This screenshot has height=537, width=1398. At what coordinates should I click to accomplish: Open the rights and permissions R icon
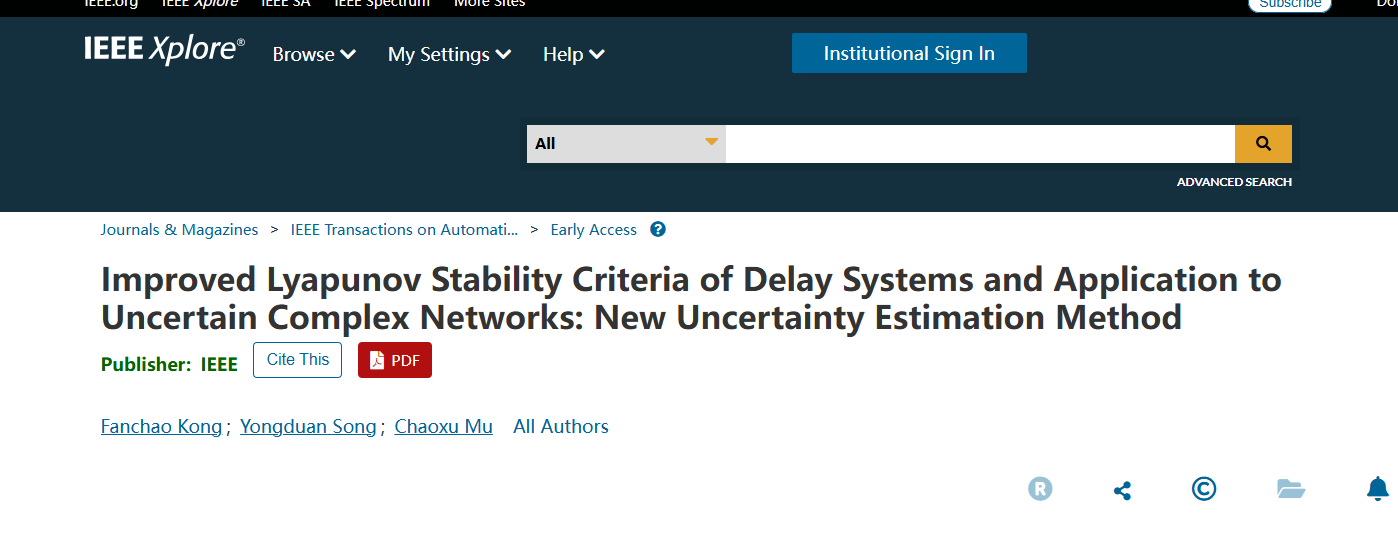(x=1040, y=489)
